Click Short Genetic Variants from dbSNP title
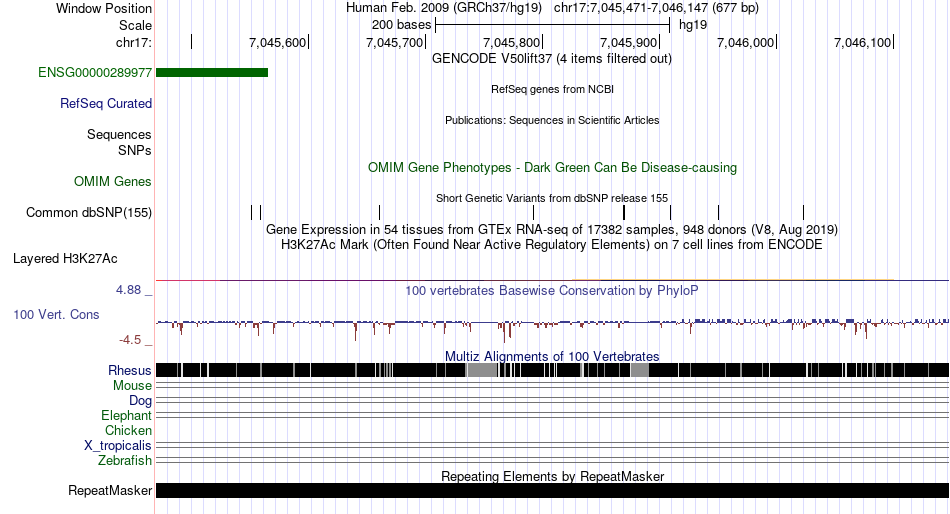Image resolution: width=950 pixels, height=514 pixels. pyautogui.click(x=552, y=198)
